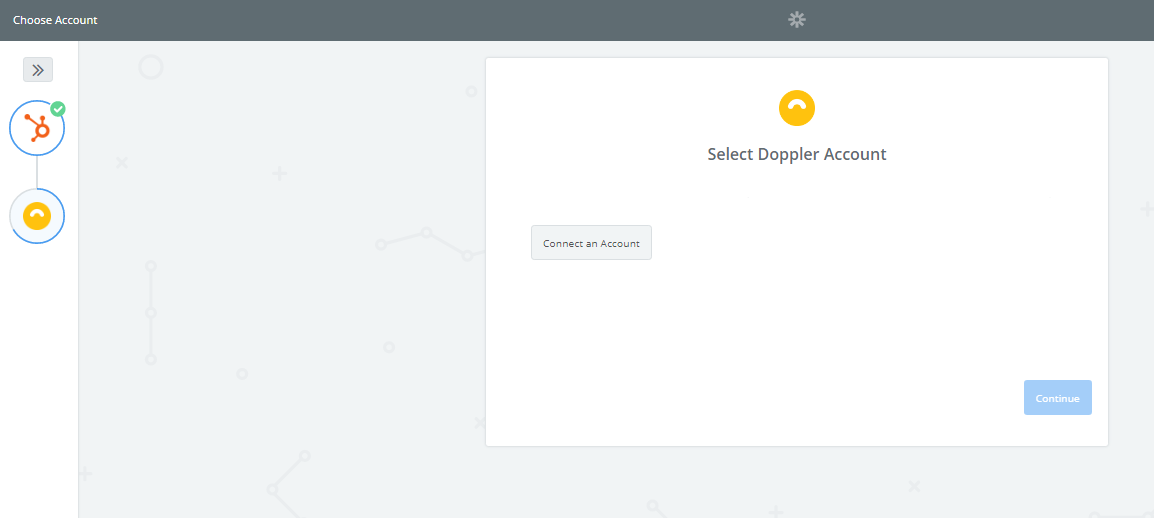Click the connector line between the steps
This screenshot has width=1154, height=518.
(x=37, y=172)
